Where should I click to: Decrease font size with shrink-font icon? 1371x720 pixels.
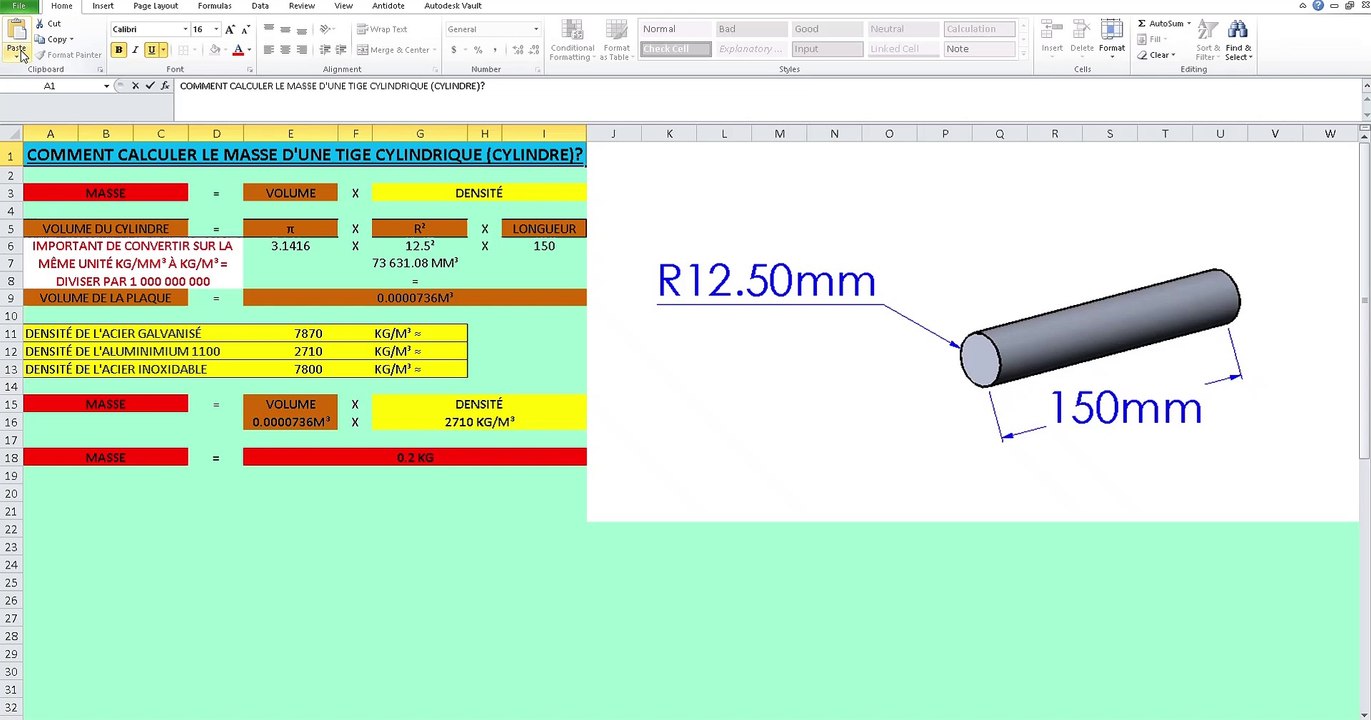pos(245,30)
